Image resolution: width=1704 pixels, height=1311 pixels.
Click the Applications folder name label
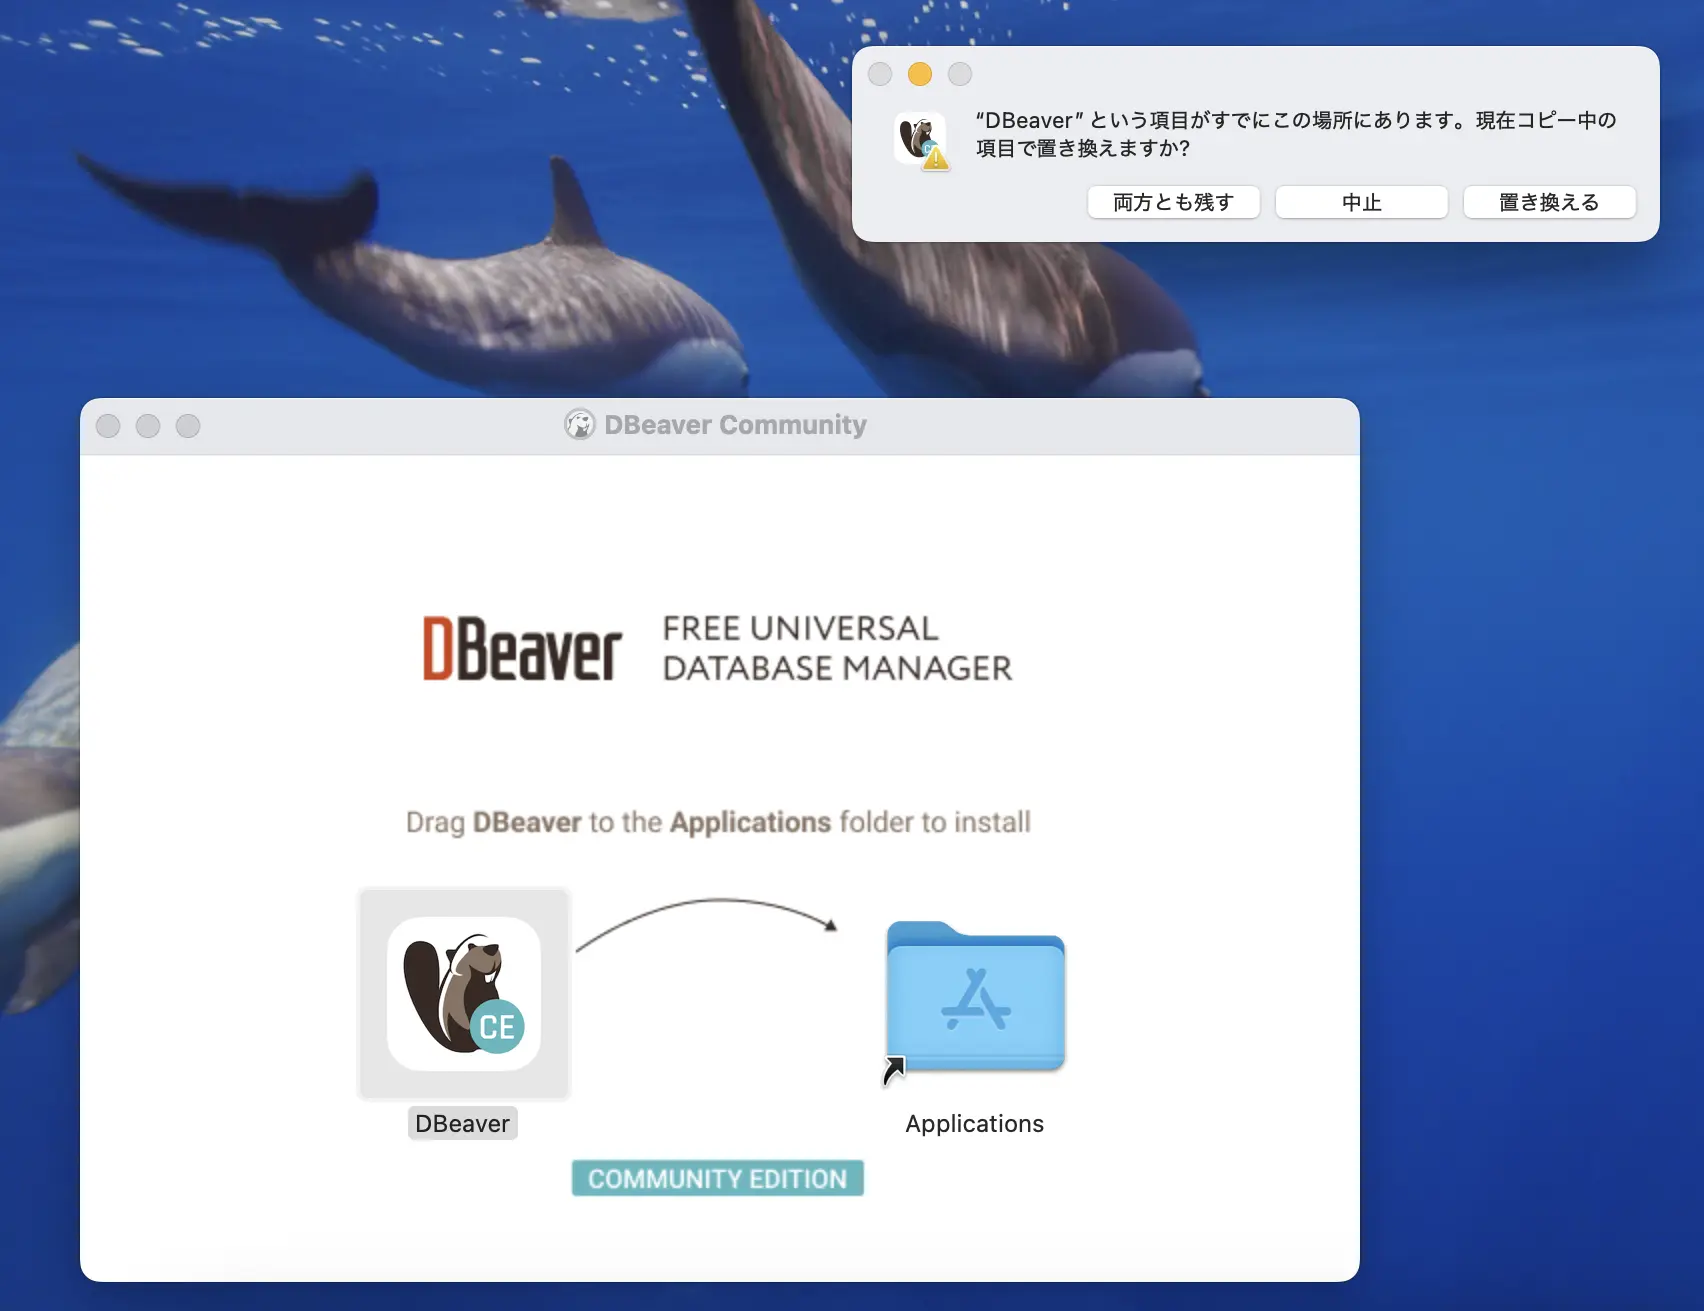tap(974, 1123)
